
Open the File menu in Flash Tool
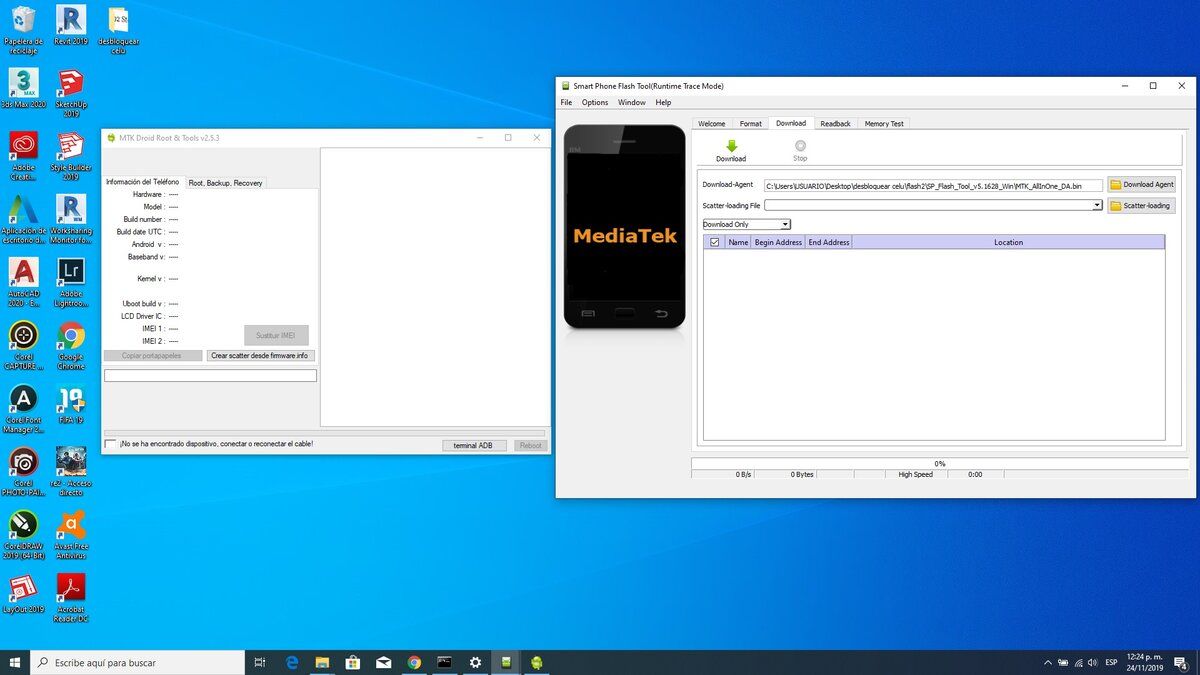coord(566,102)
